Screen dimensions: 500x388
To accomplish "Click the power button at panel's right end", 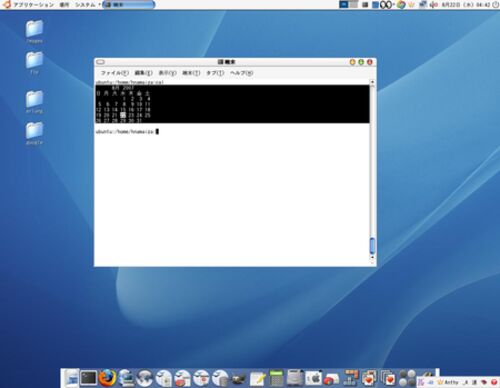I will coord(496,5).
